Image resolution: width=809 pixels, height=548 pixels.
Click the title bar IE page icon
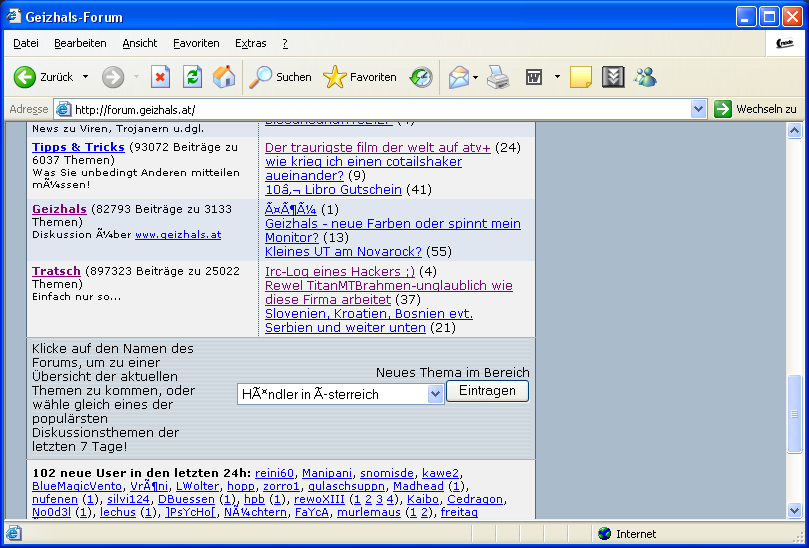pyautogui.click(x=13, y=17)
